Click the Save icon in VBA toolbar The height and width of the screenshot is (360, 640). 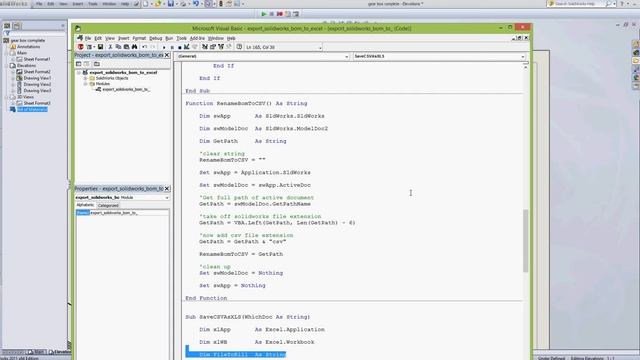point(100,47)
